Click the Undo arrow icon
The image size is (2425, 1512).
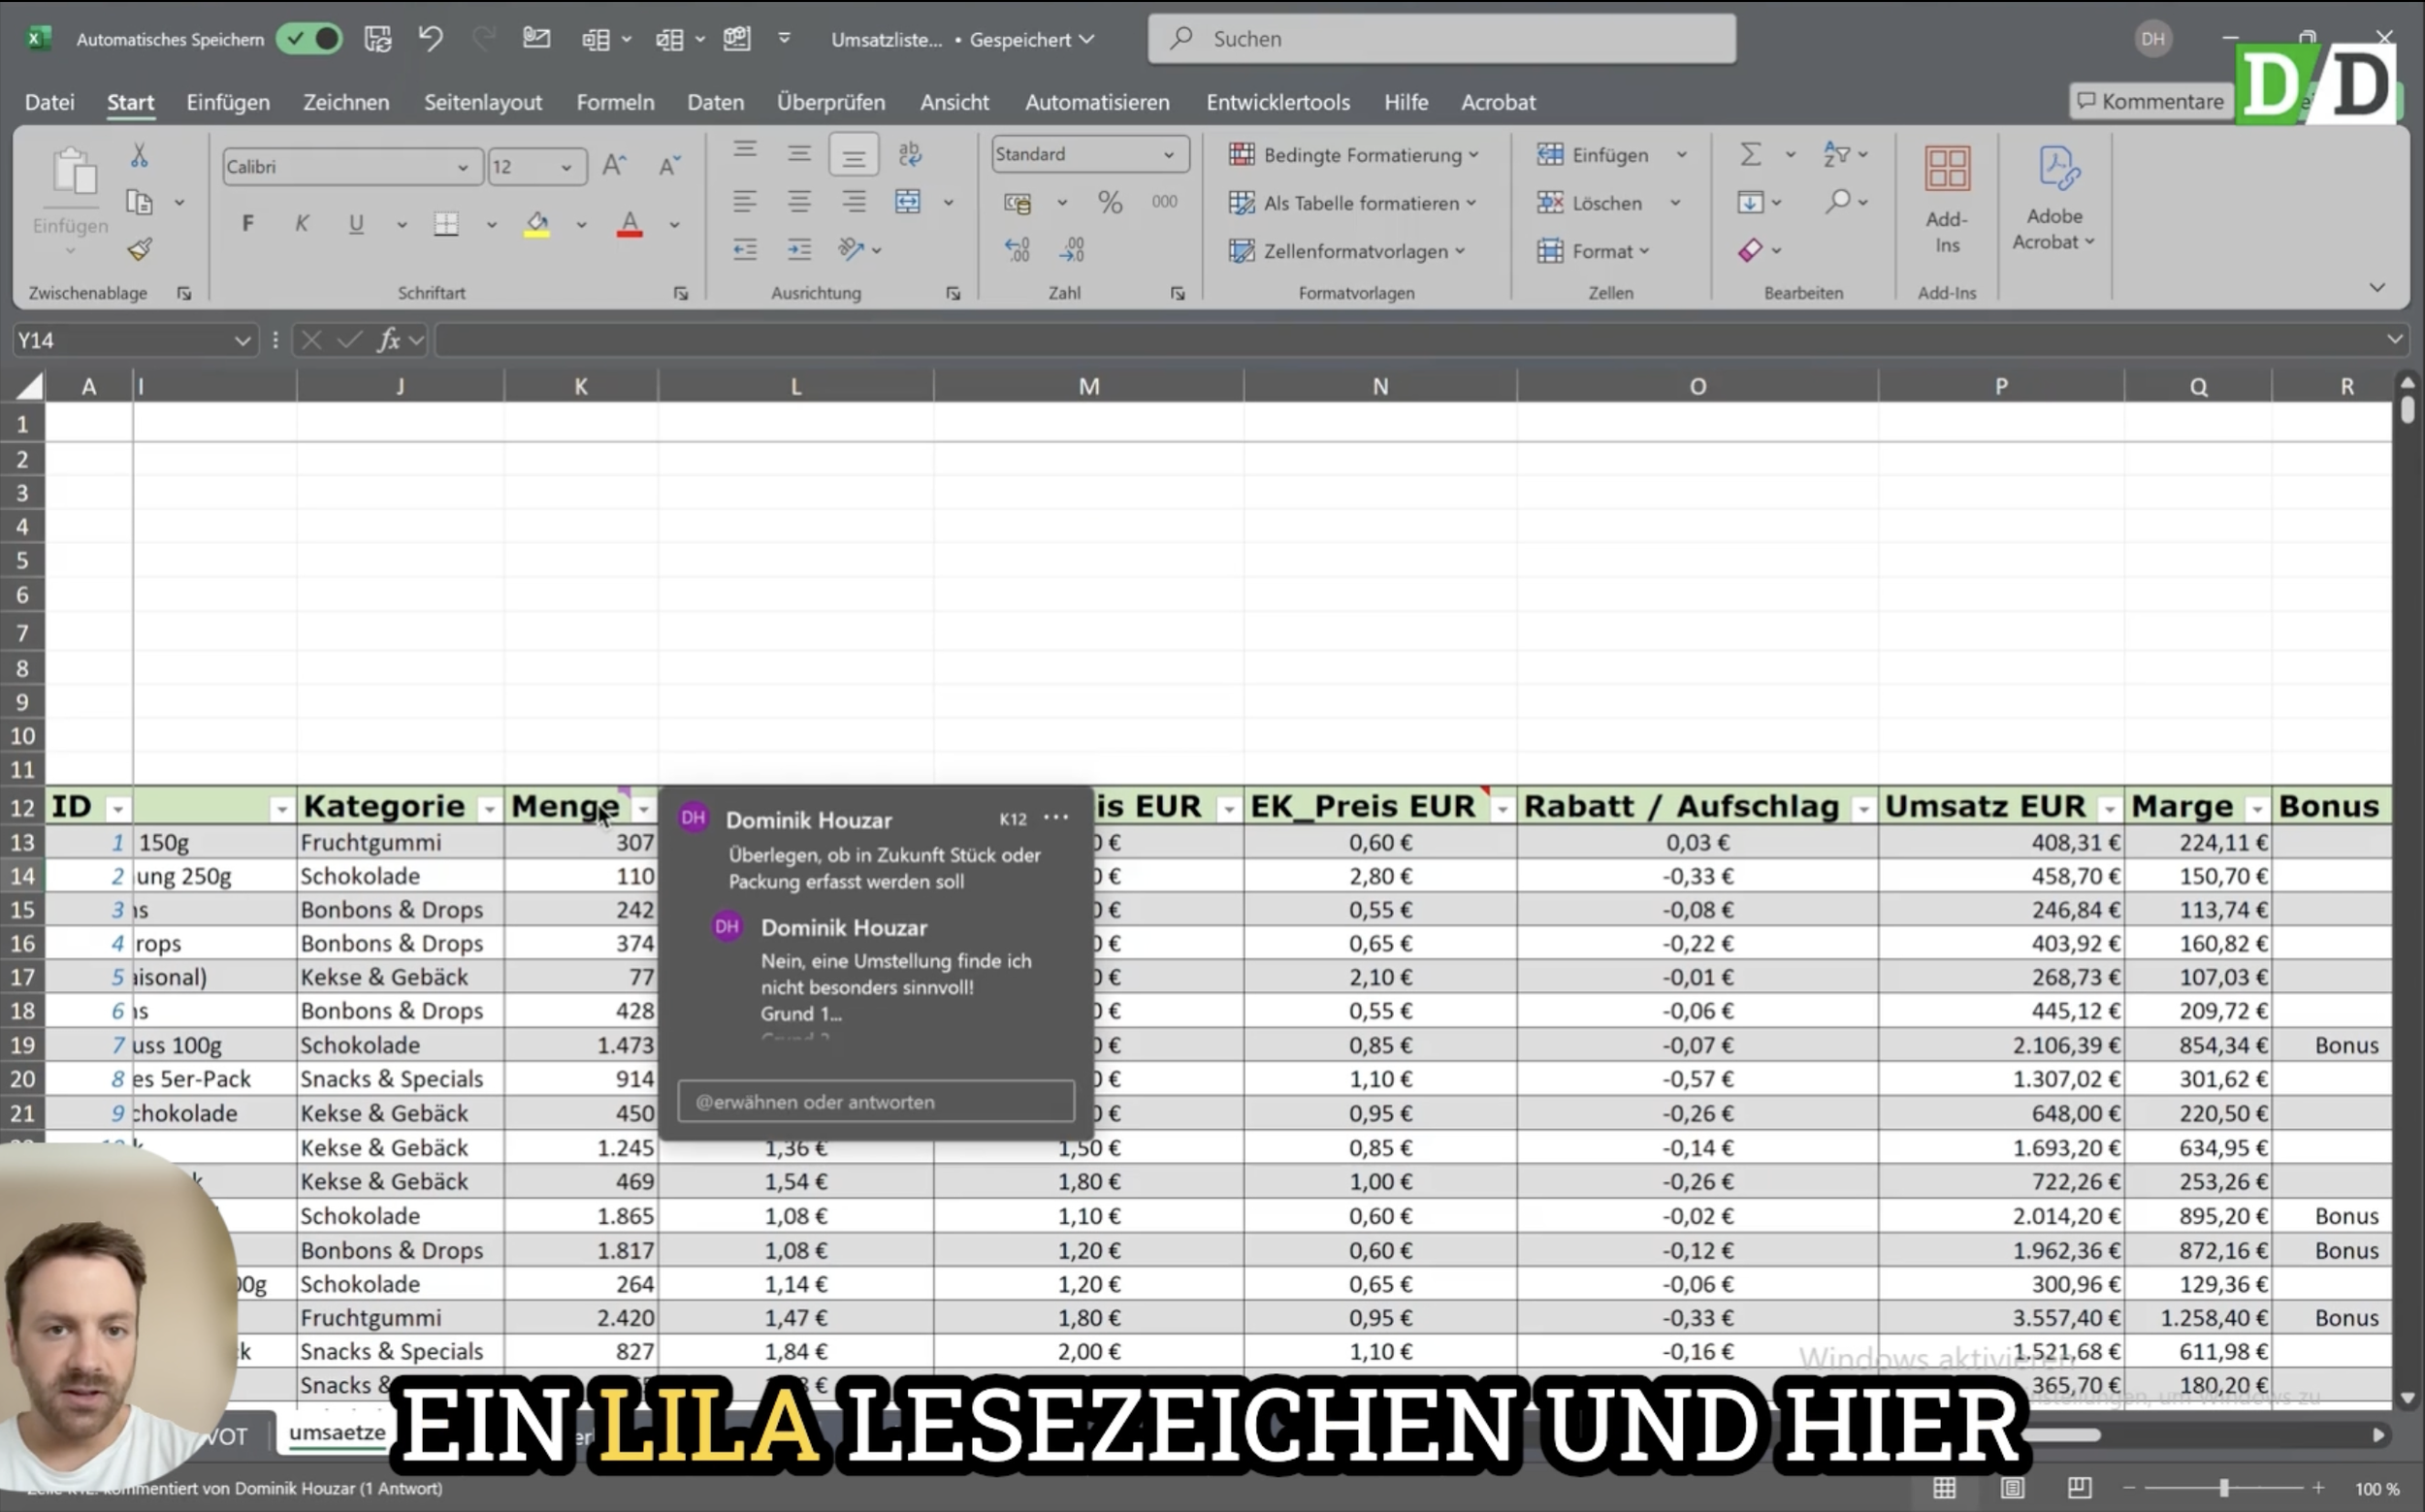(430, 39)
